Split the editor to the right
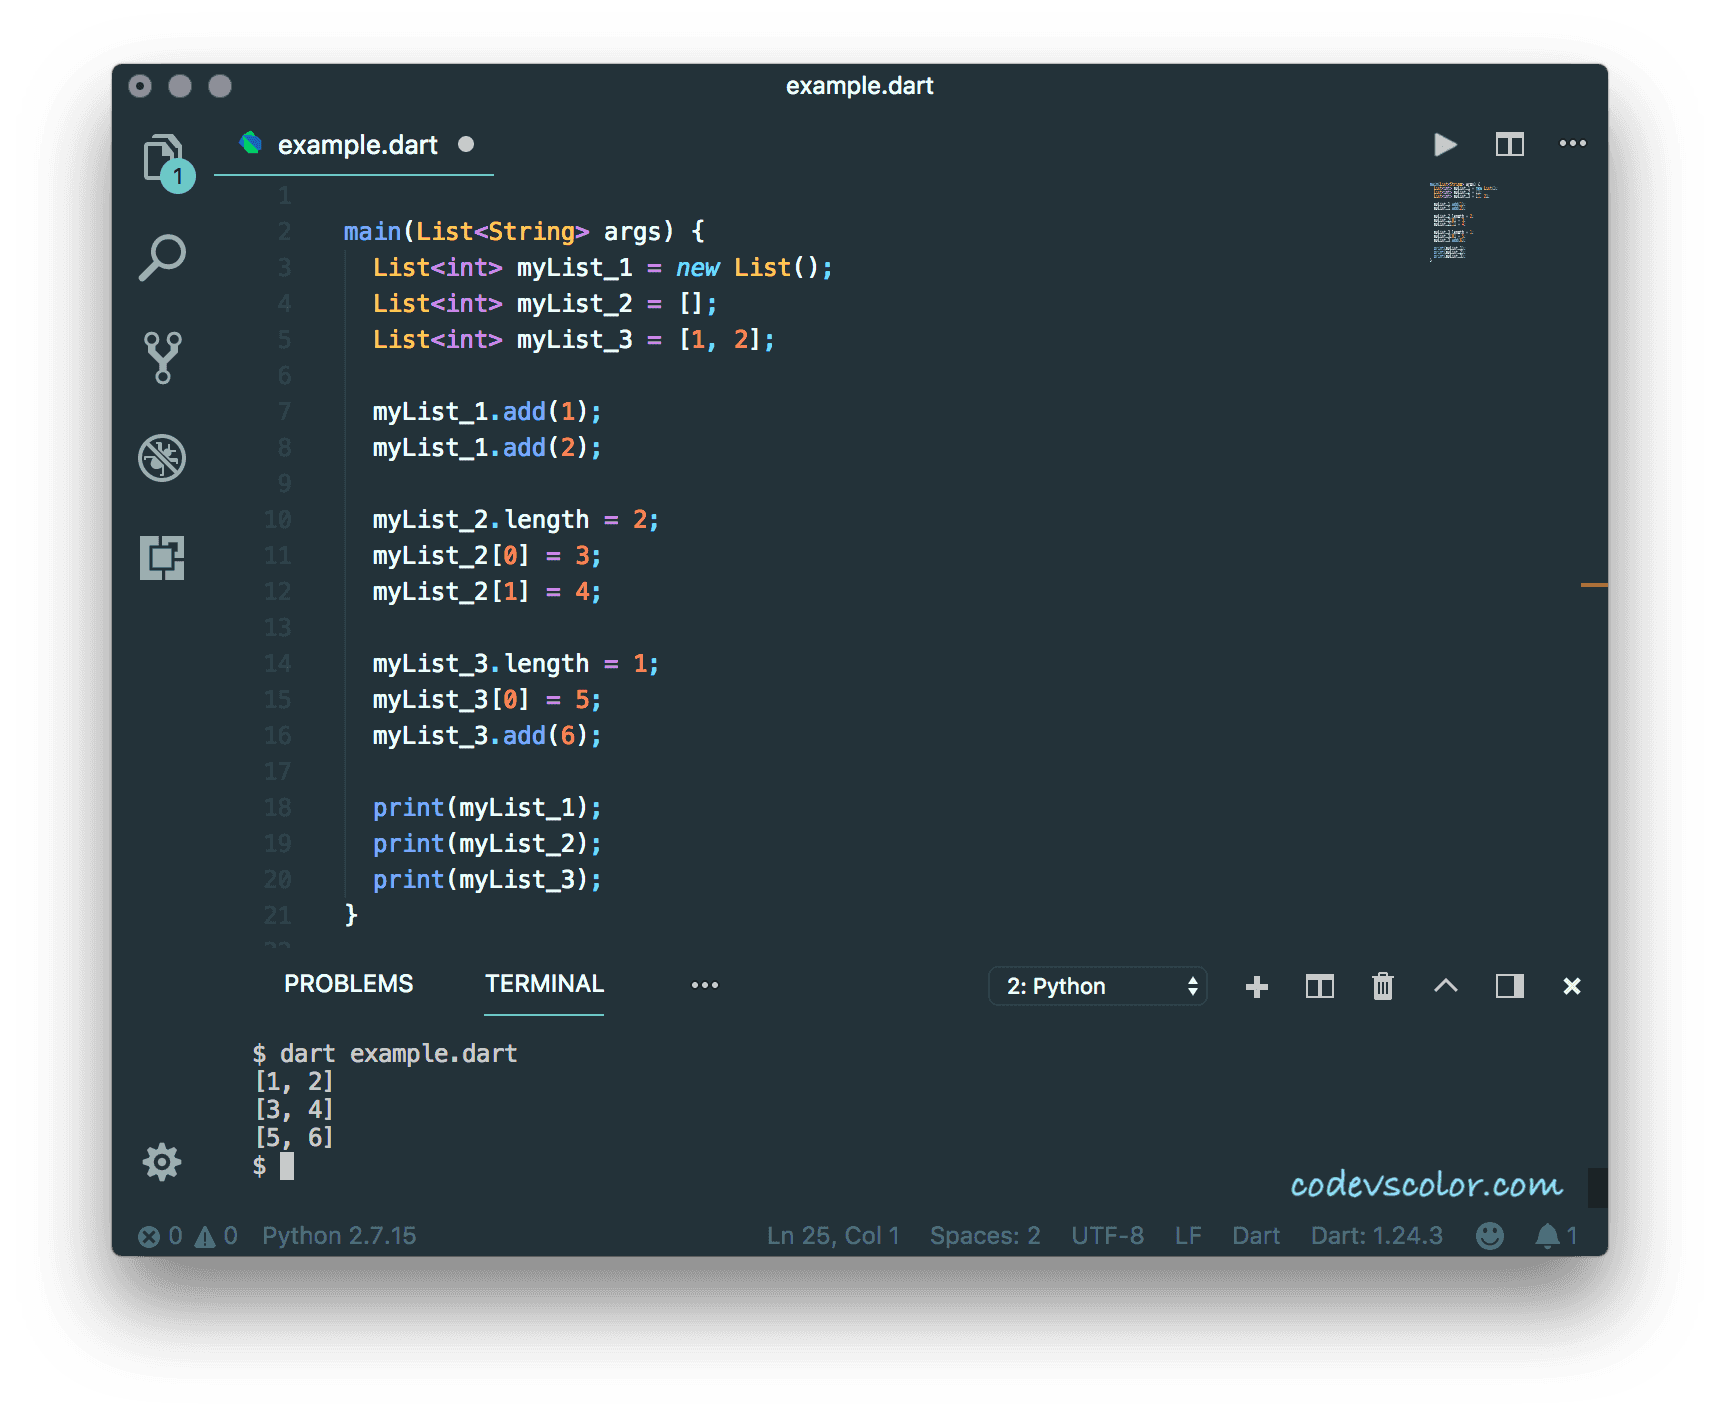The width and height of the screenshot is (1720, 1416). (x=1510, y=145)
